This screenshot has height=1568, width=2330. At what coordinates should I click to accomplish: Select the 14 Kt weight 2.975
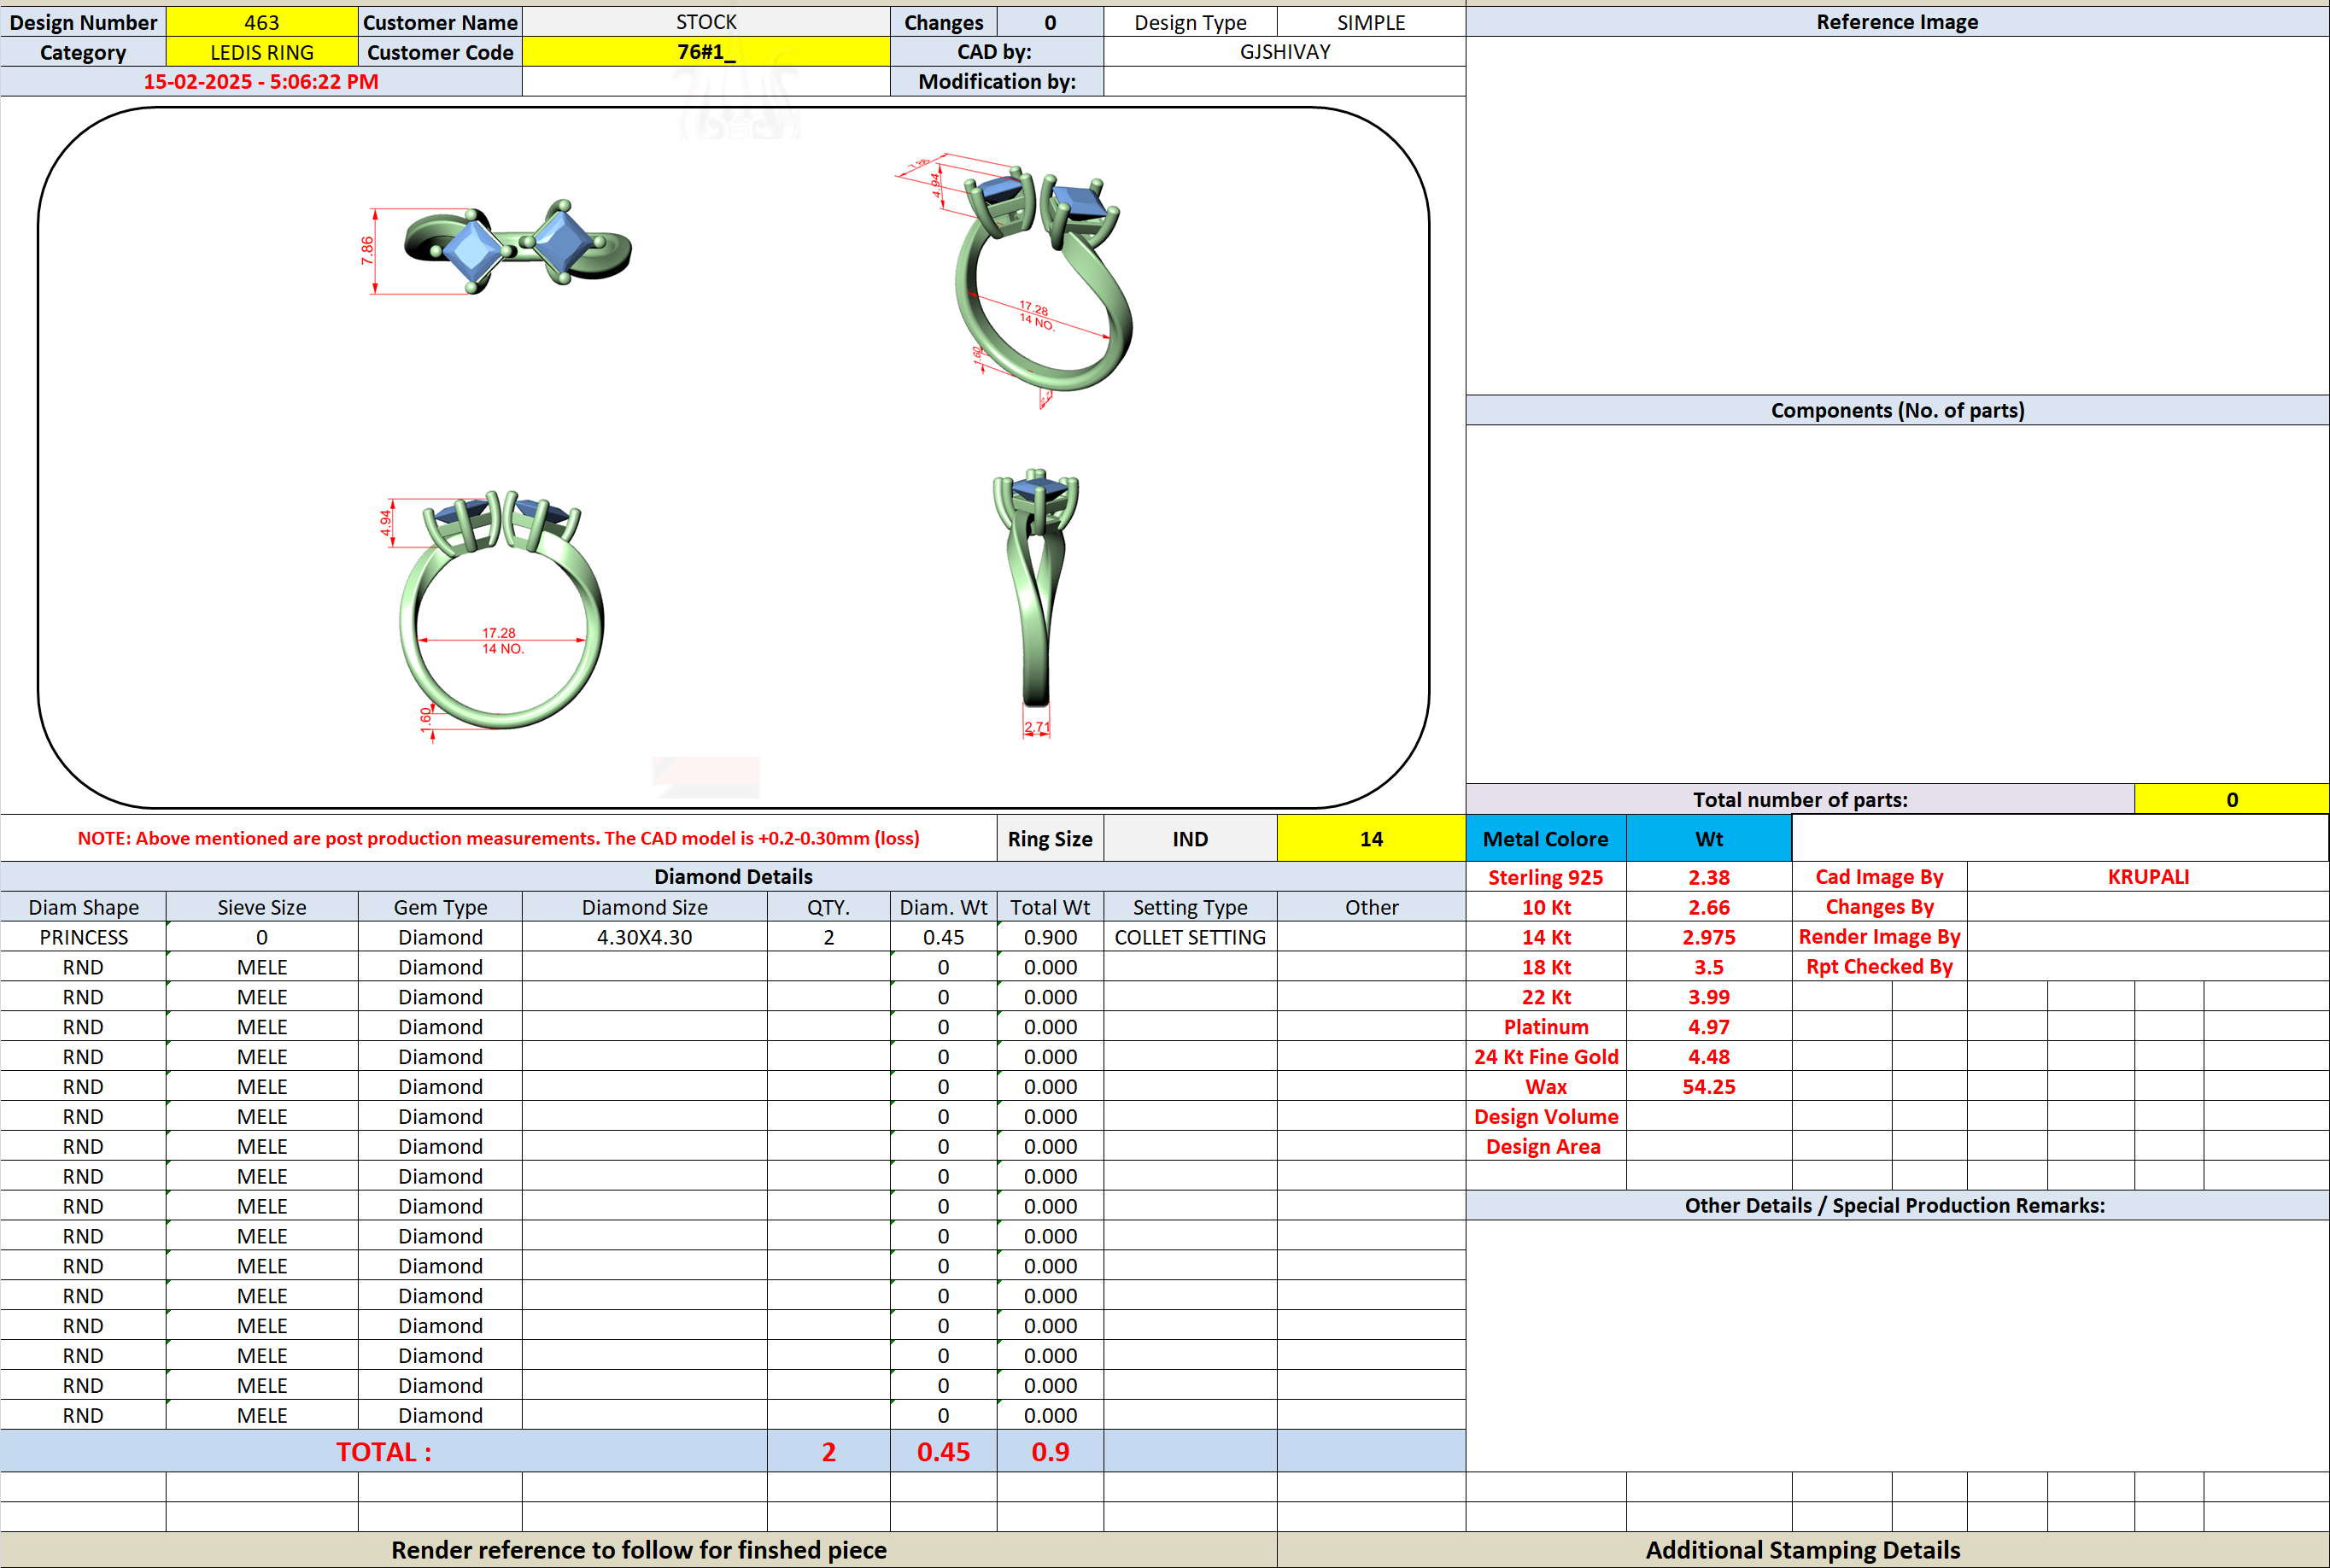tap(1709, 937)
